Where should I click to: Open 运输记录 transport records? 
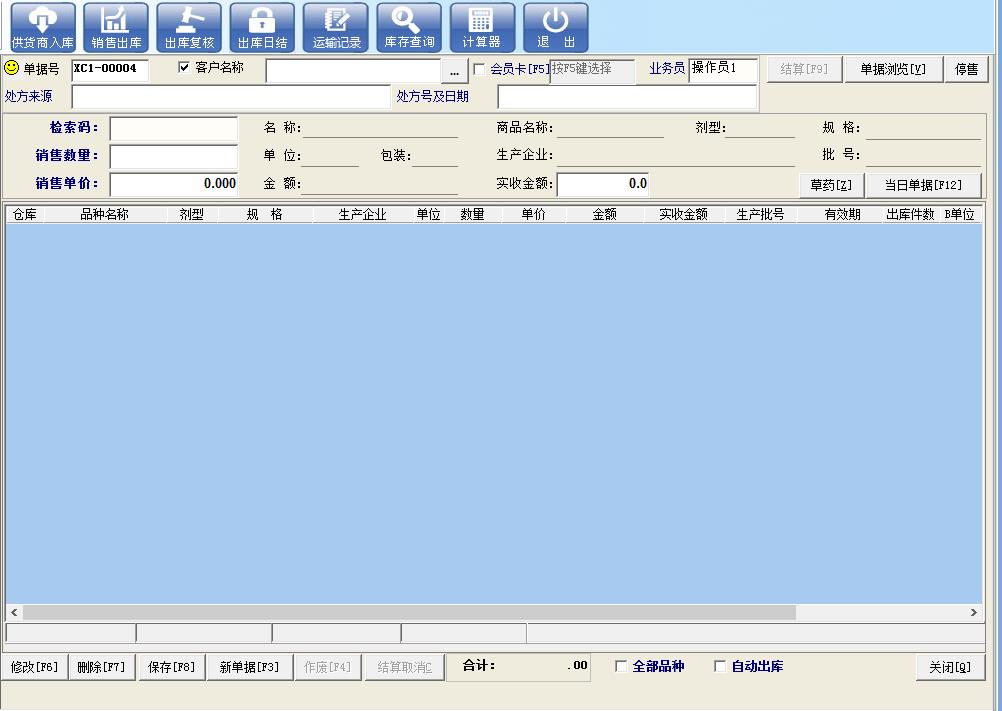[336, 27]
